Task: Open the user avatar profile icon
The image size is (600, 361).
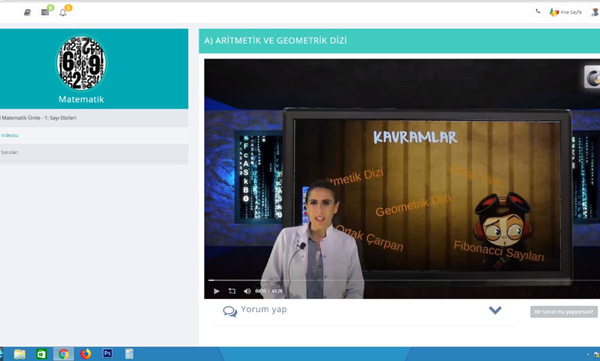Action: point(595,12)
